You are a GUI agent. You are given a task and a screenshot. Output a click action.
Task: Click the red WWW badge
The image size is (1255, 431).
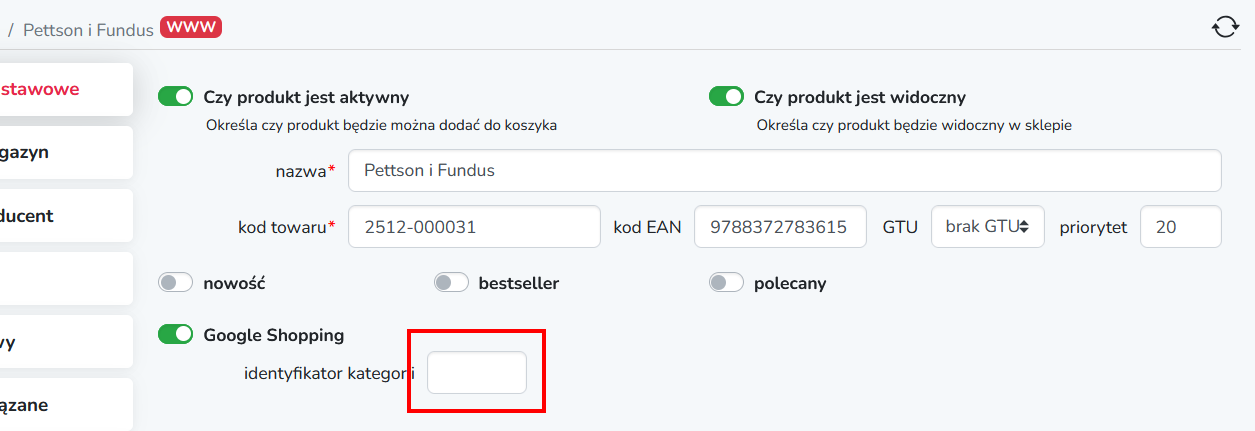click(x=190, y=28)
